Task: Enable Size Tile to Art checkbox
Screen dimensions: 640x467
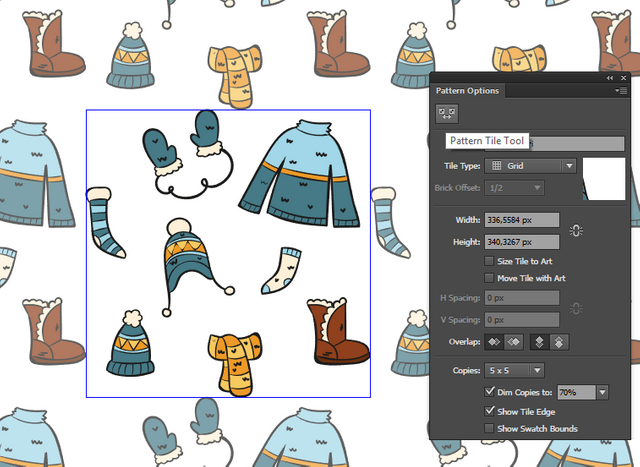Action: 489,261
